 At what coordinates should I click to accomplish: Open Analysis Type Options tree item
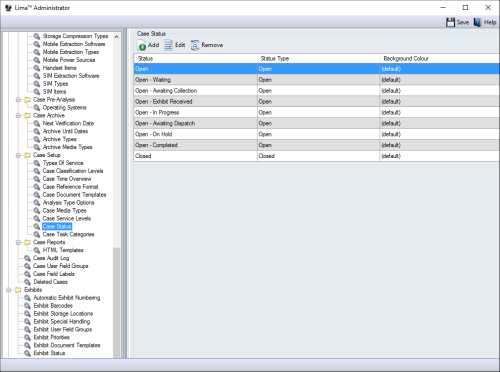coord(68,203)
